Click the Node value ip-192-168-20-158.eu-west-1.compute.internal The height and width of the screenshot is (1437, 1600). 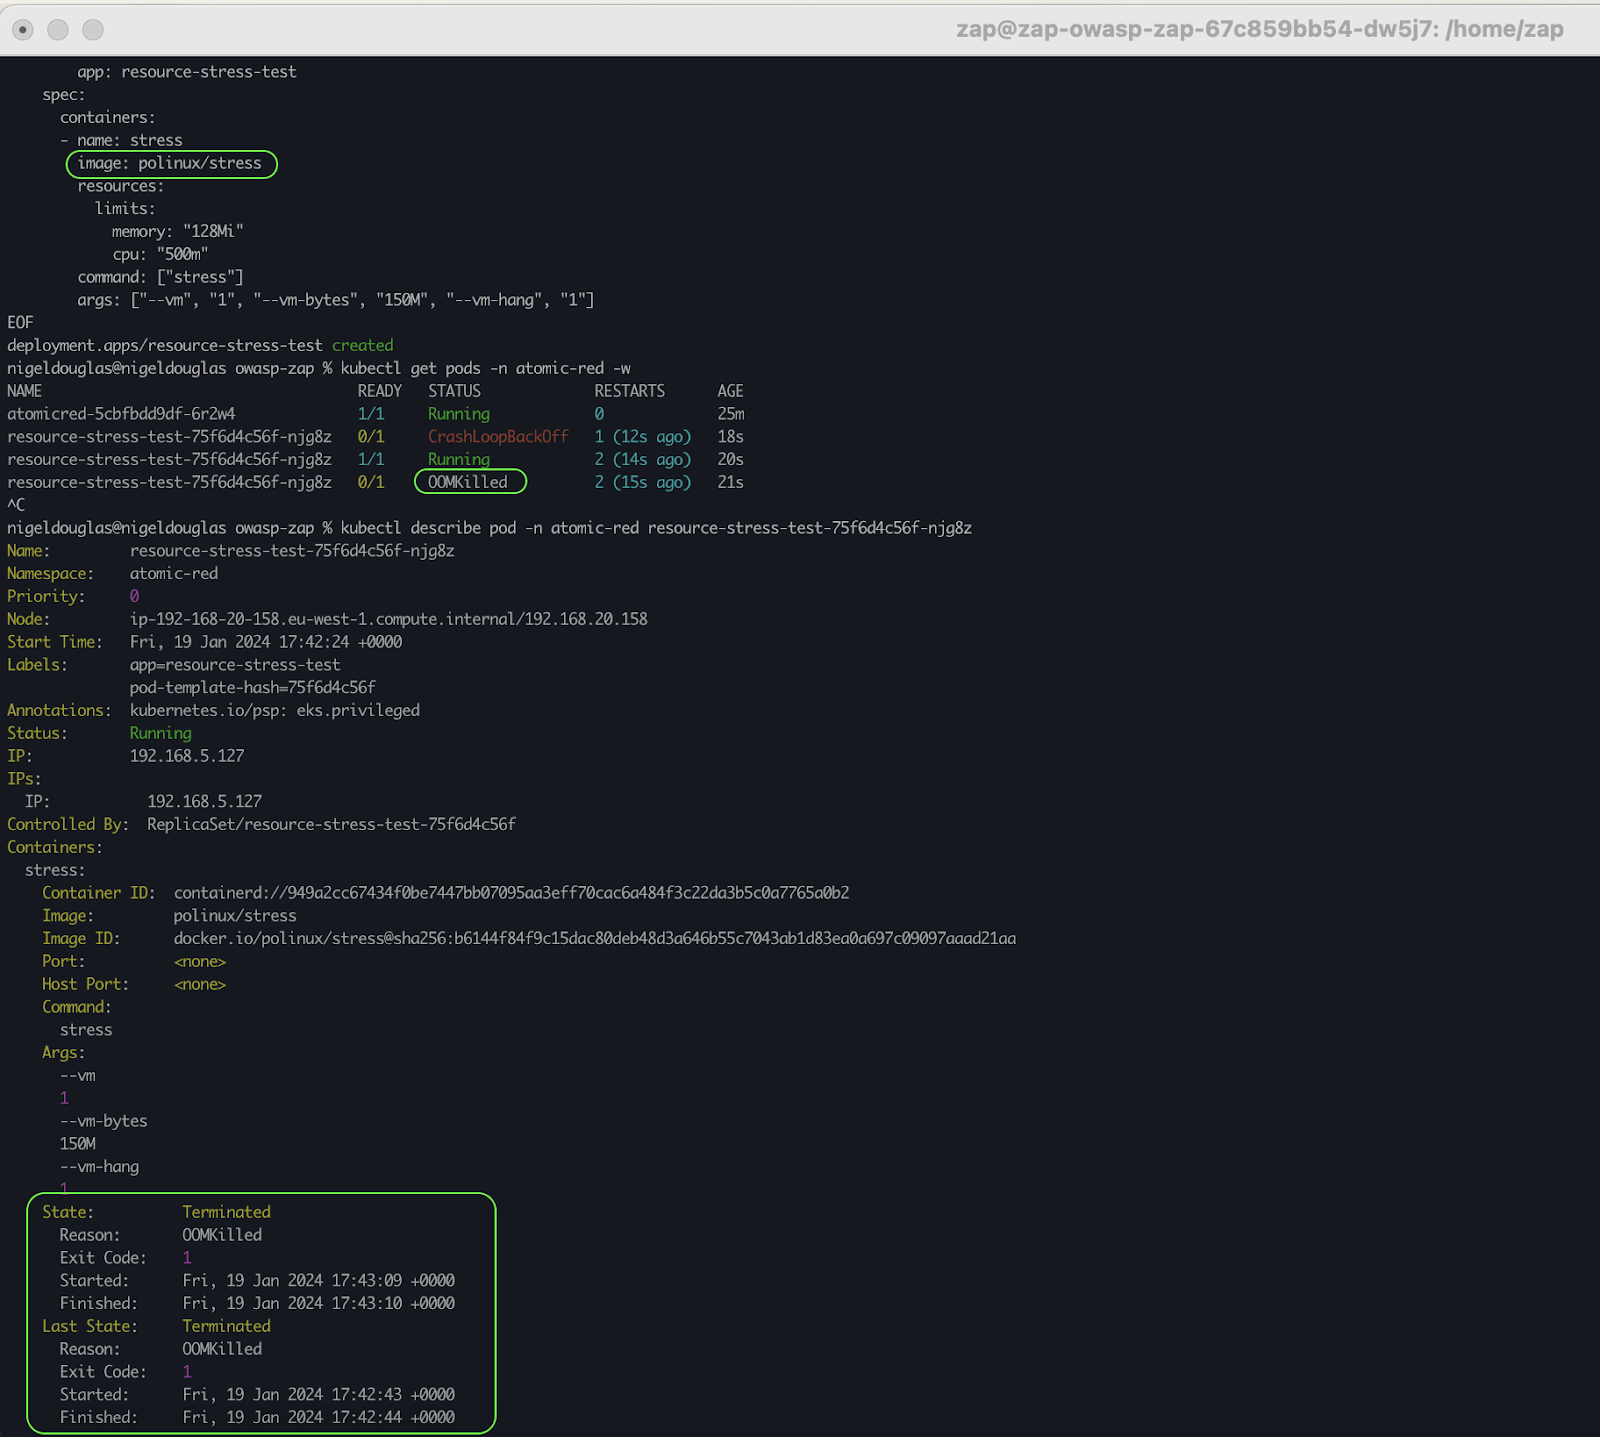coord(388,619)
